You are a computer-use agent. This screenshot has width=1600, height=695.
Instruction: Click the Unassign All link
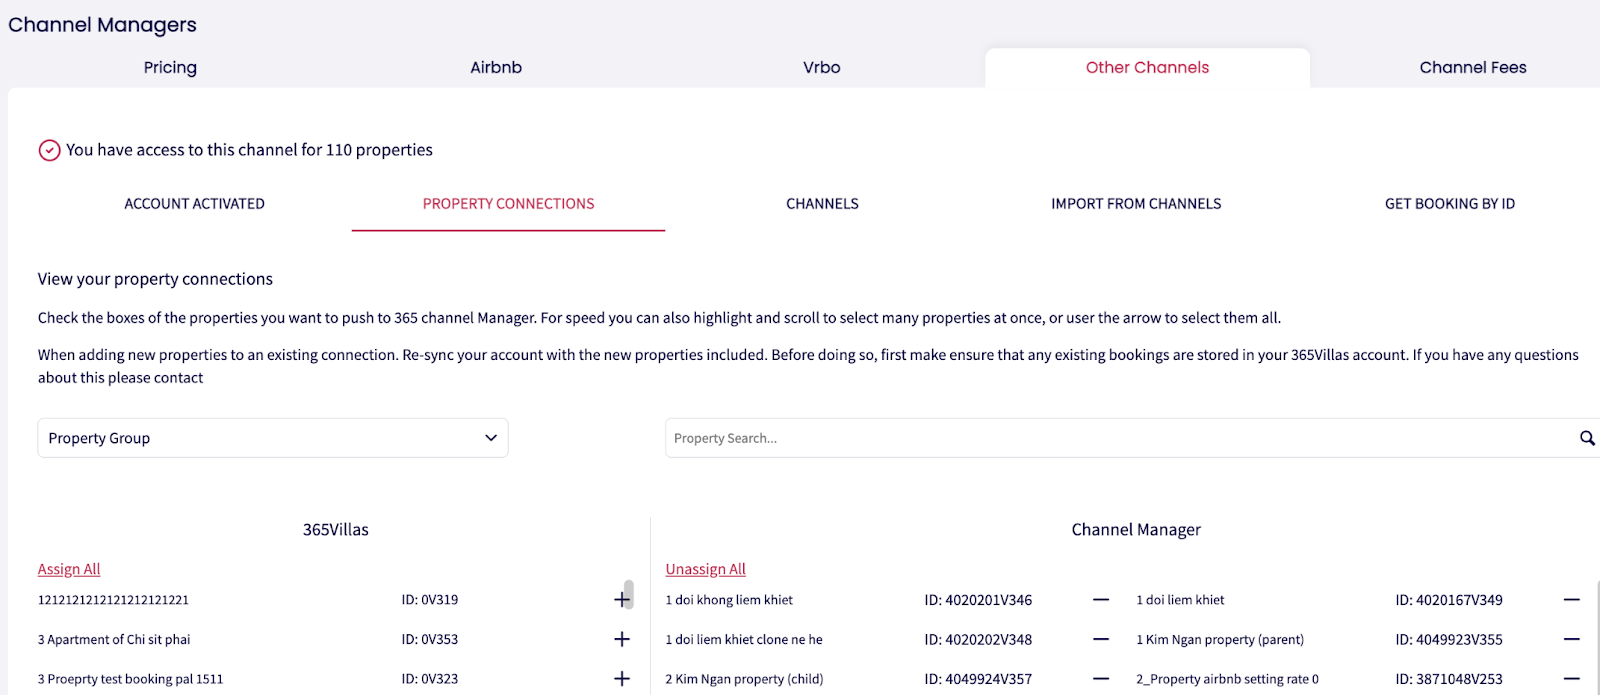pyautogui.click(x=705, y=569)
